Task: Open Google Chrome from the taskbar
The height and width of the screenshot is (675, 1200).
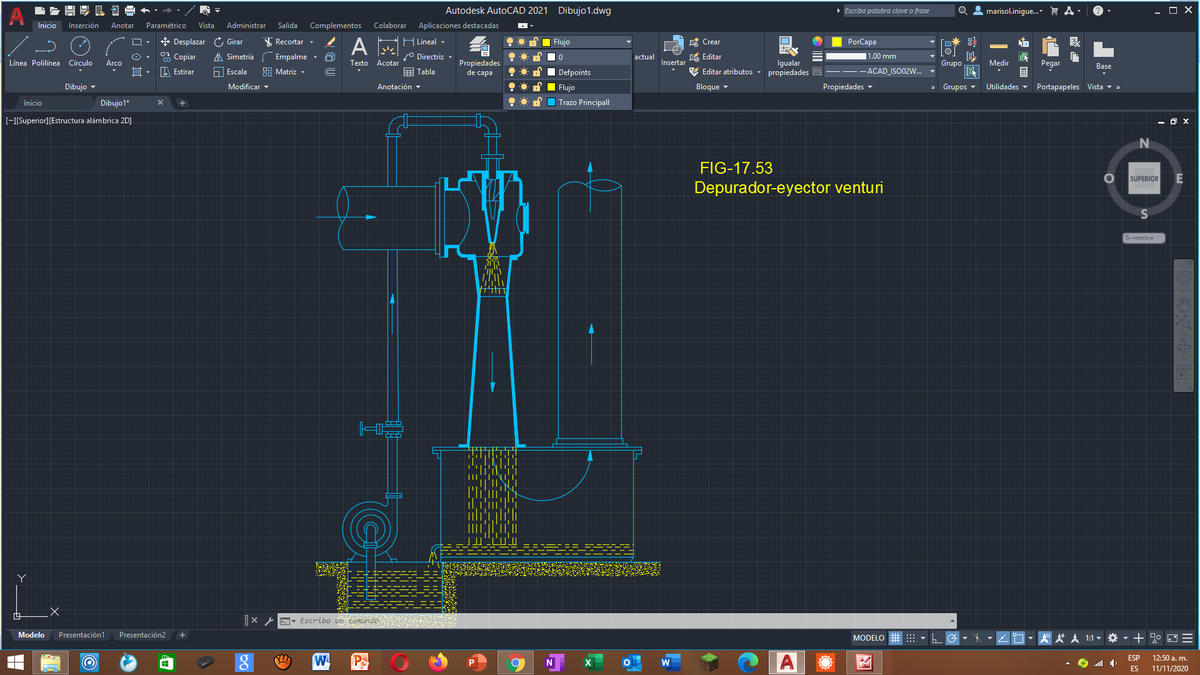Action: tap(515, 662)
